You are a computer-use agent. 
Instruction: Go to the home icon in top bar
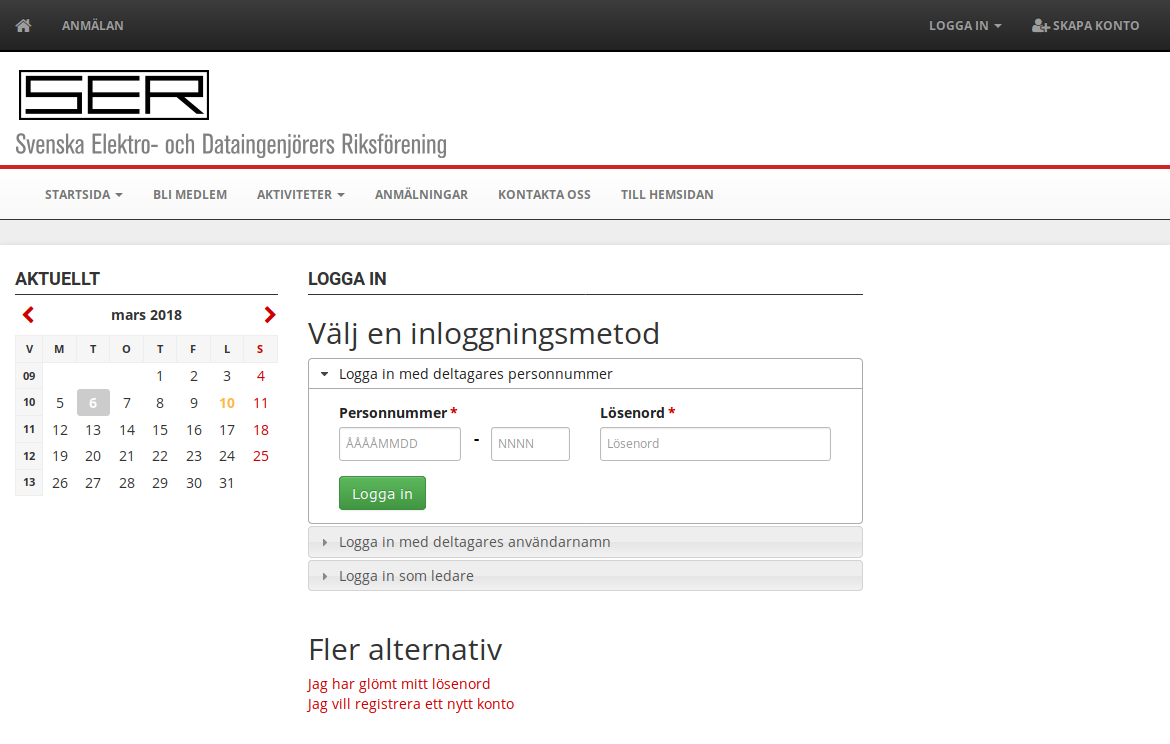[23, 25]
